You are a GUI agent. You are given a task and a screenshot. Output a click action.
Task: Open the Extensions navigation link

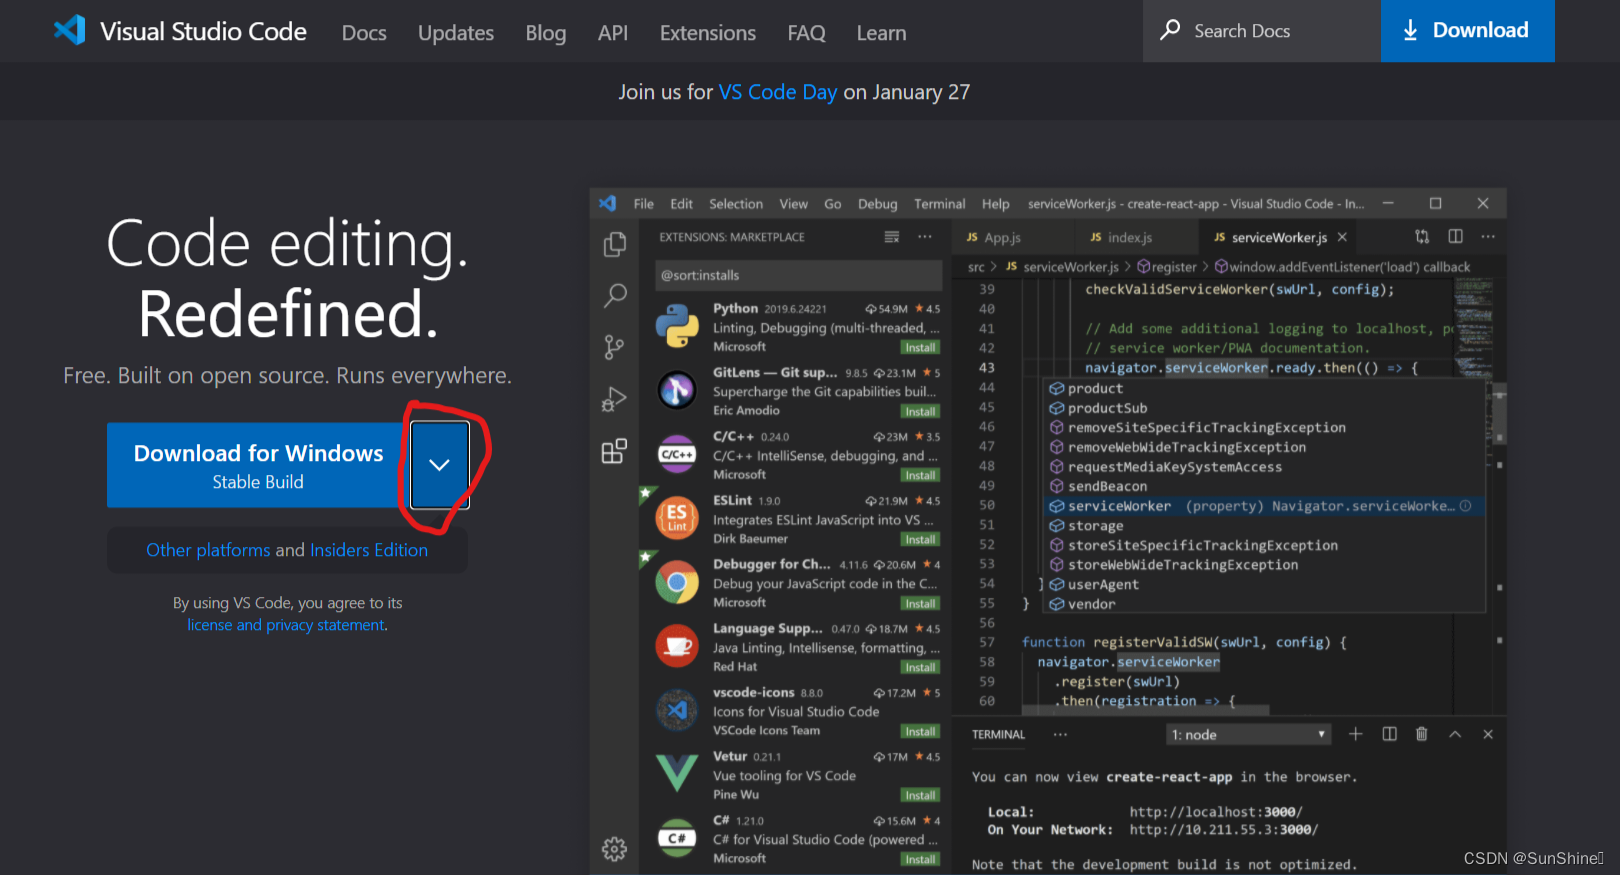(708, 33)
